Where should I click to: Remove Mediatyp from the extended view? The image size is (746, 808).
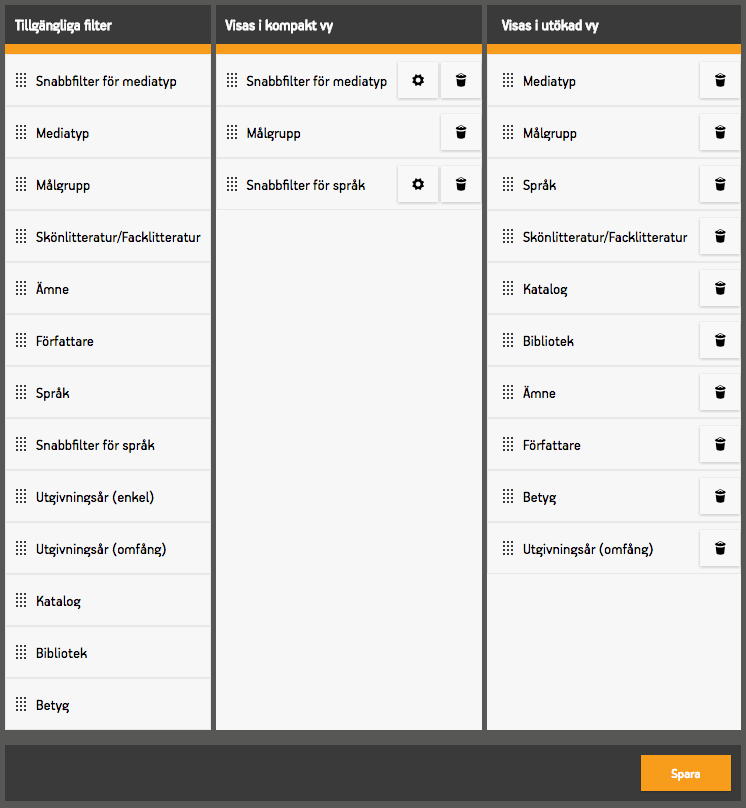pos(720,81)
